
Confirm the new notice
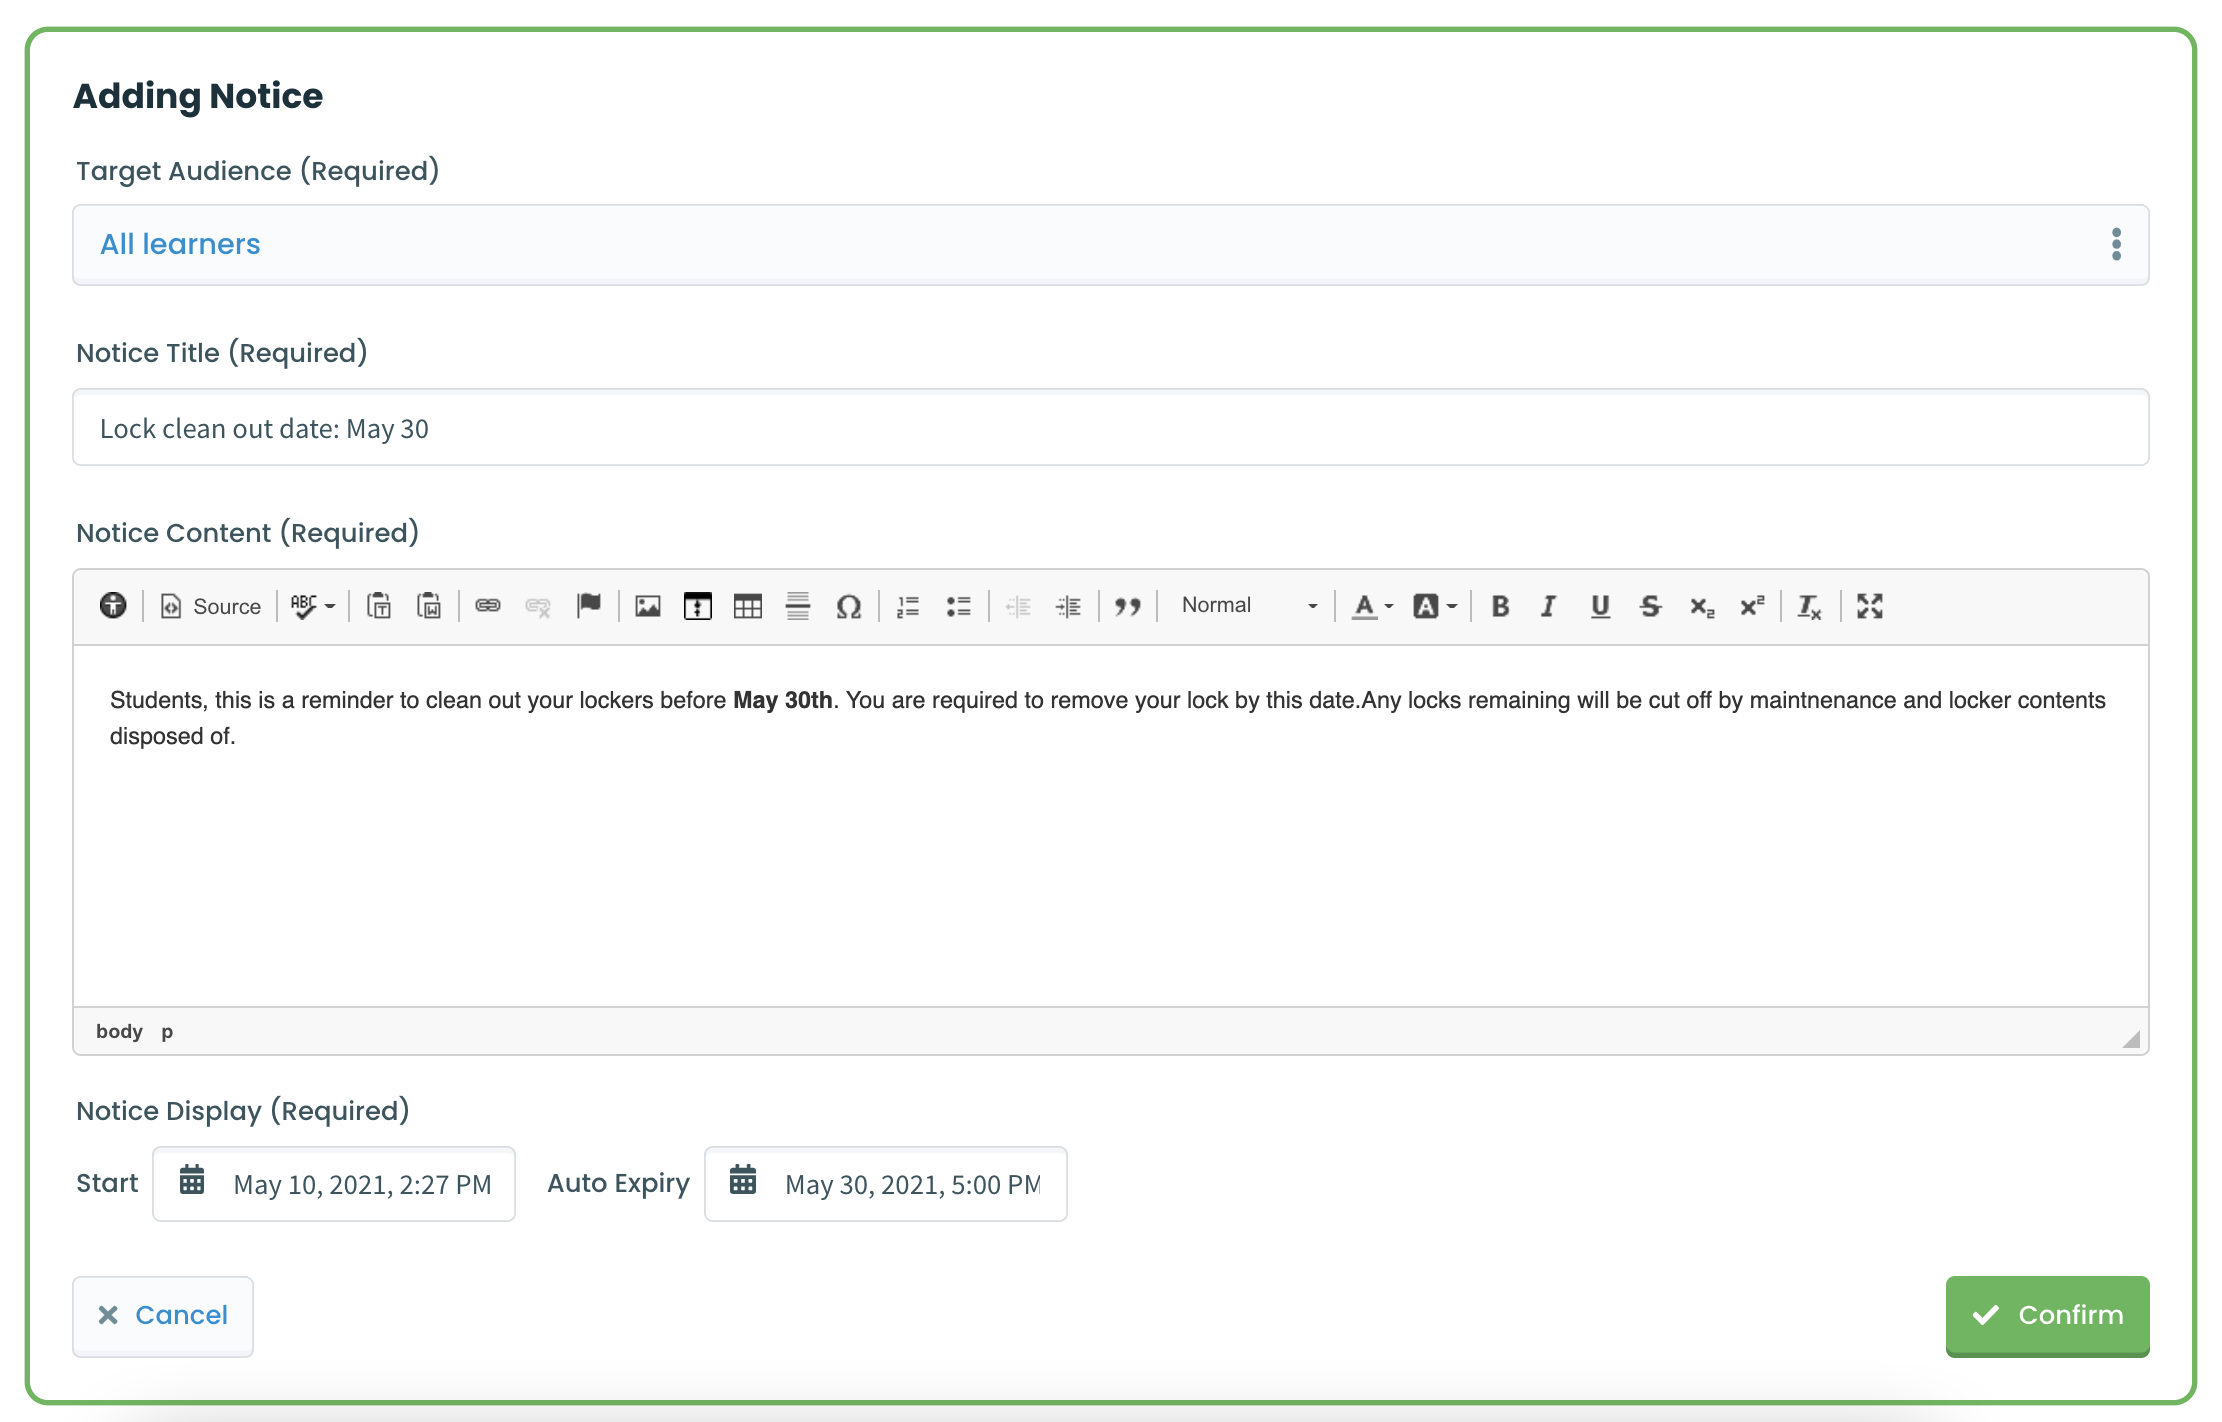(x=2047, y=1316)
